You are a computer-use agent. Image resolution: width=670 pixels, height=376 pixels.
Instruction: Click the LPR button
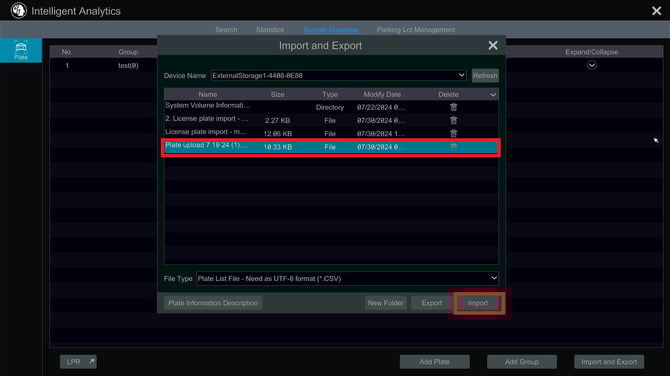[78, 361]
